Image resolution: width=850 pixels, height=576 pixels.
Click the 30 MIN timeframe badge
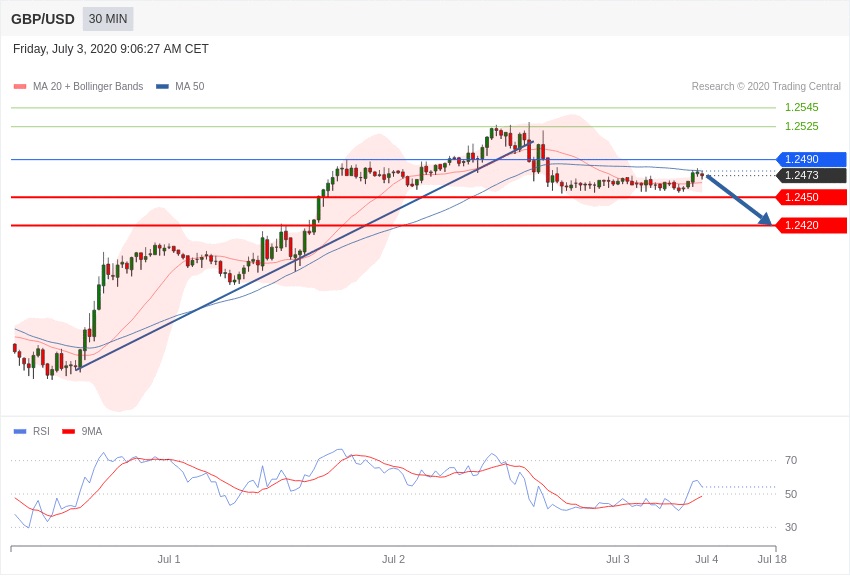click(x=108, y=19)
